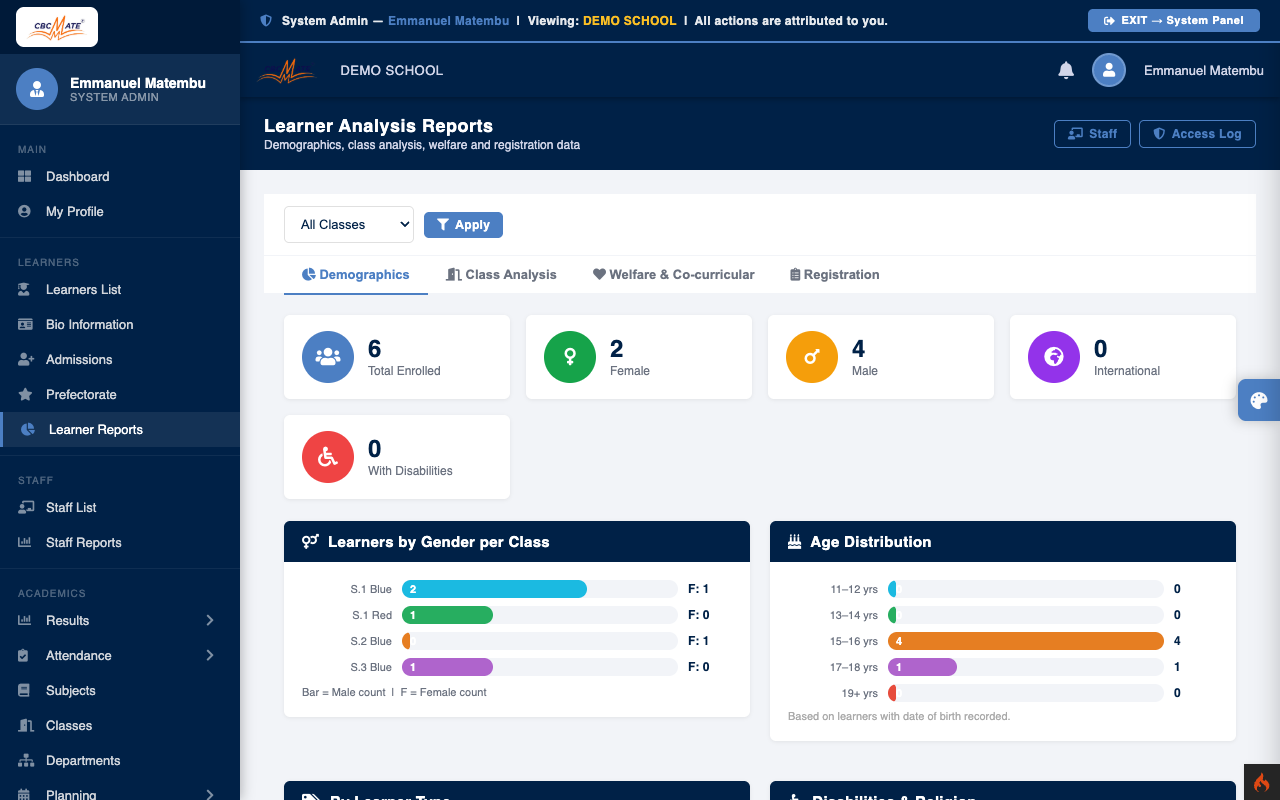Click the Admissions add-user icon
Image resolution: width=1280 pixels, height=800 pixels.
click(x=26, y=359)
